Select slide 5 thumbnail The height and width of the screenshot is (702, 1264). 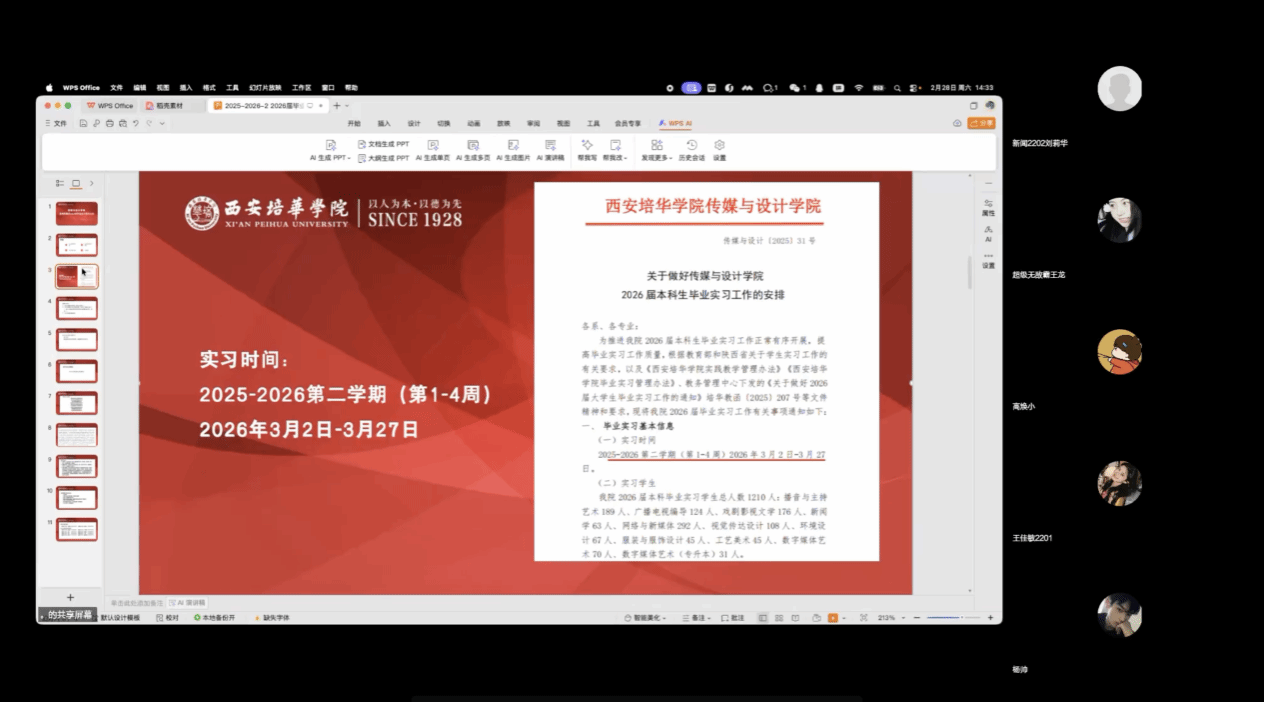click(x=76, y=339)
